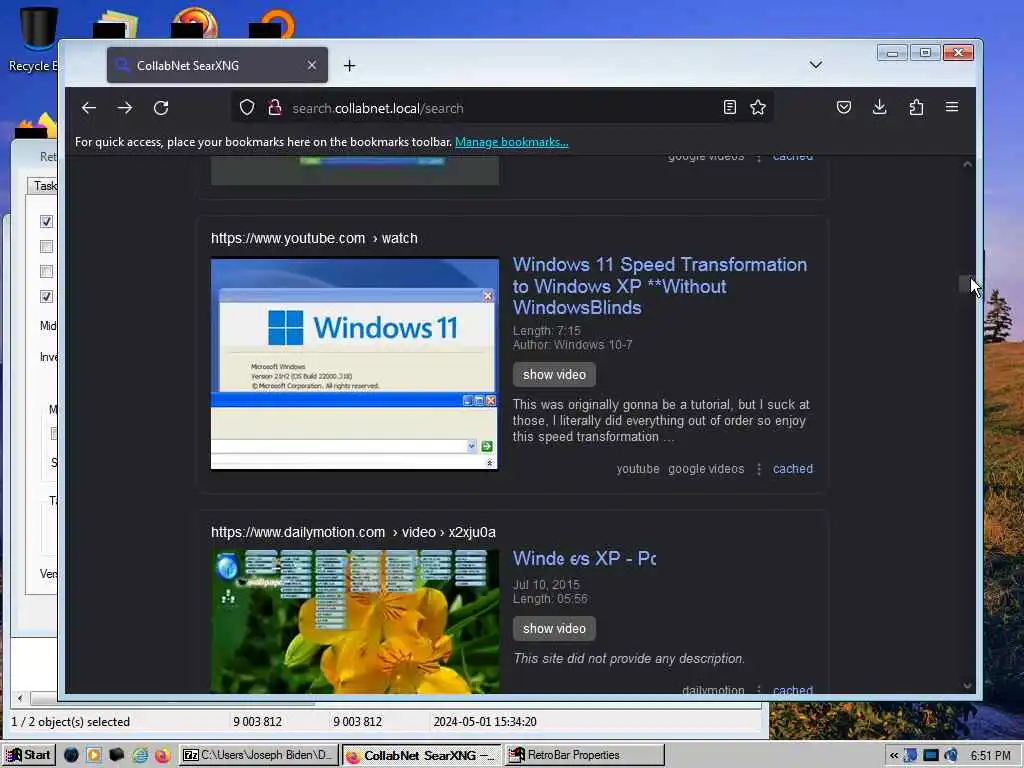Open the Windows 11 Speed Transformation result title
Viewport: 1024px width, 768px height.
click(660, 286)
